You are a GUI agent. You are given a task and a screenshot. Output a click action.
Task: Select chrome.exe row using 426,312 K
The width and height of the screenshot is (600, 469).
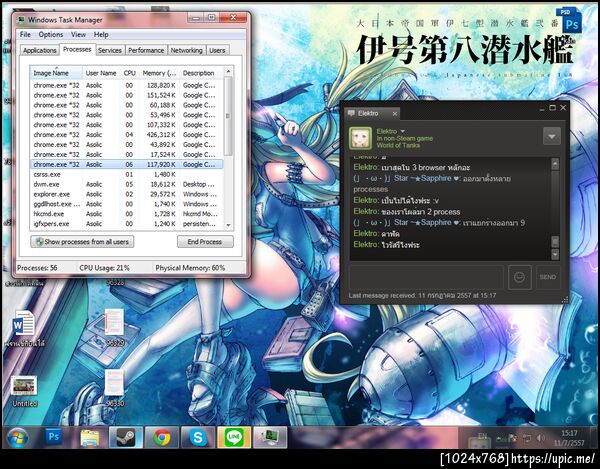pos(126,135)
